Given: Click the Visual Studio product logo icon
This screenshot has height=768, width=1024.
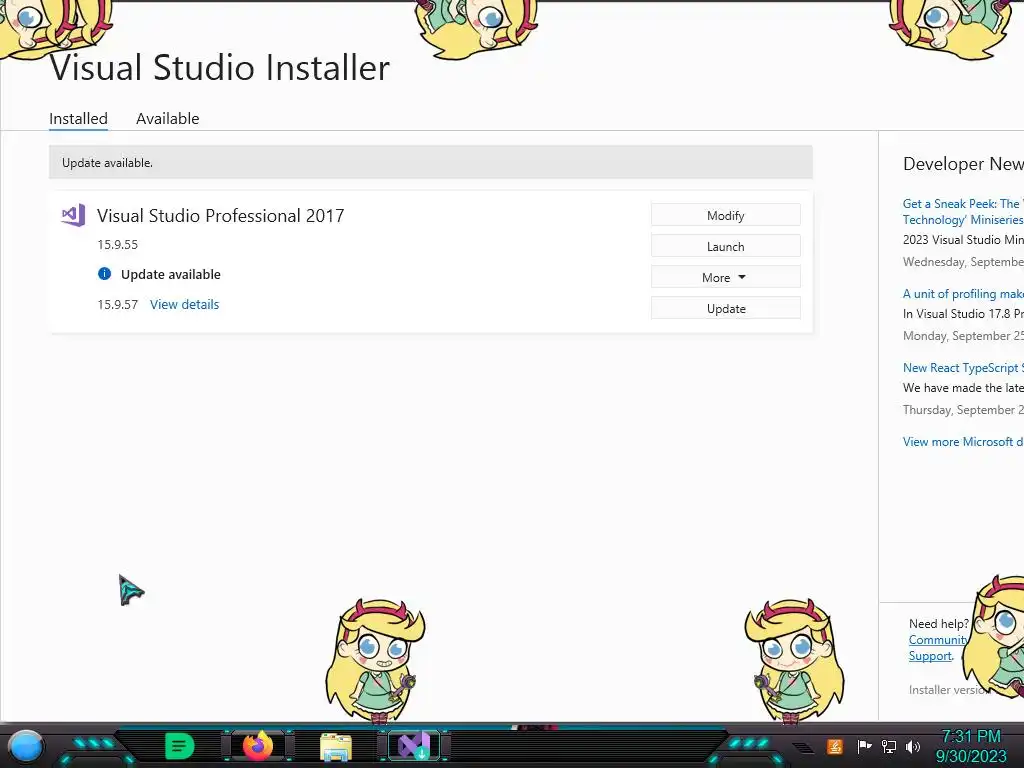Looking at the screenshot, I should pos(73,215).
